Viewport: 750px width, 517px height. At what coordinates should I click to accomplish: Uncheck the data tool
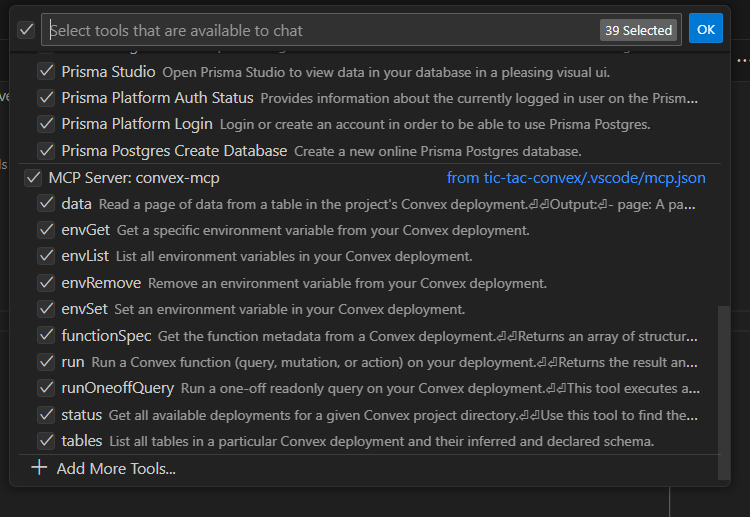(x=46, y=203)
